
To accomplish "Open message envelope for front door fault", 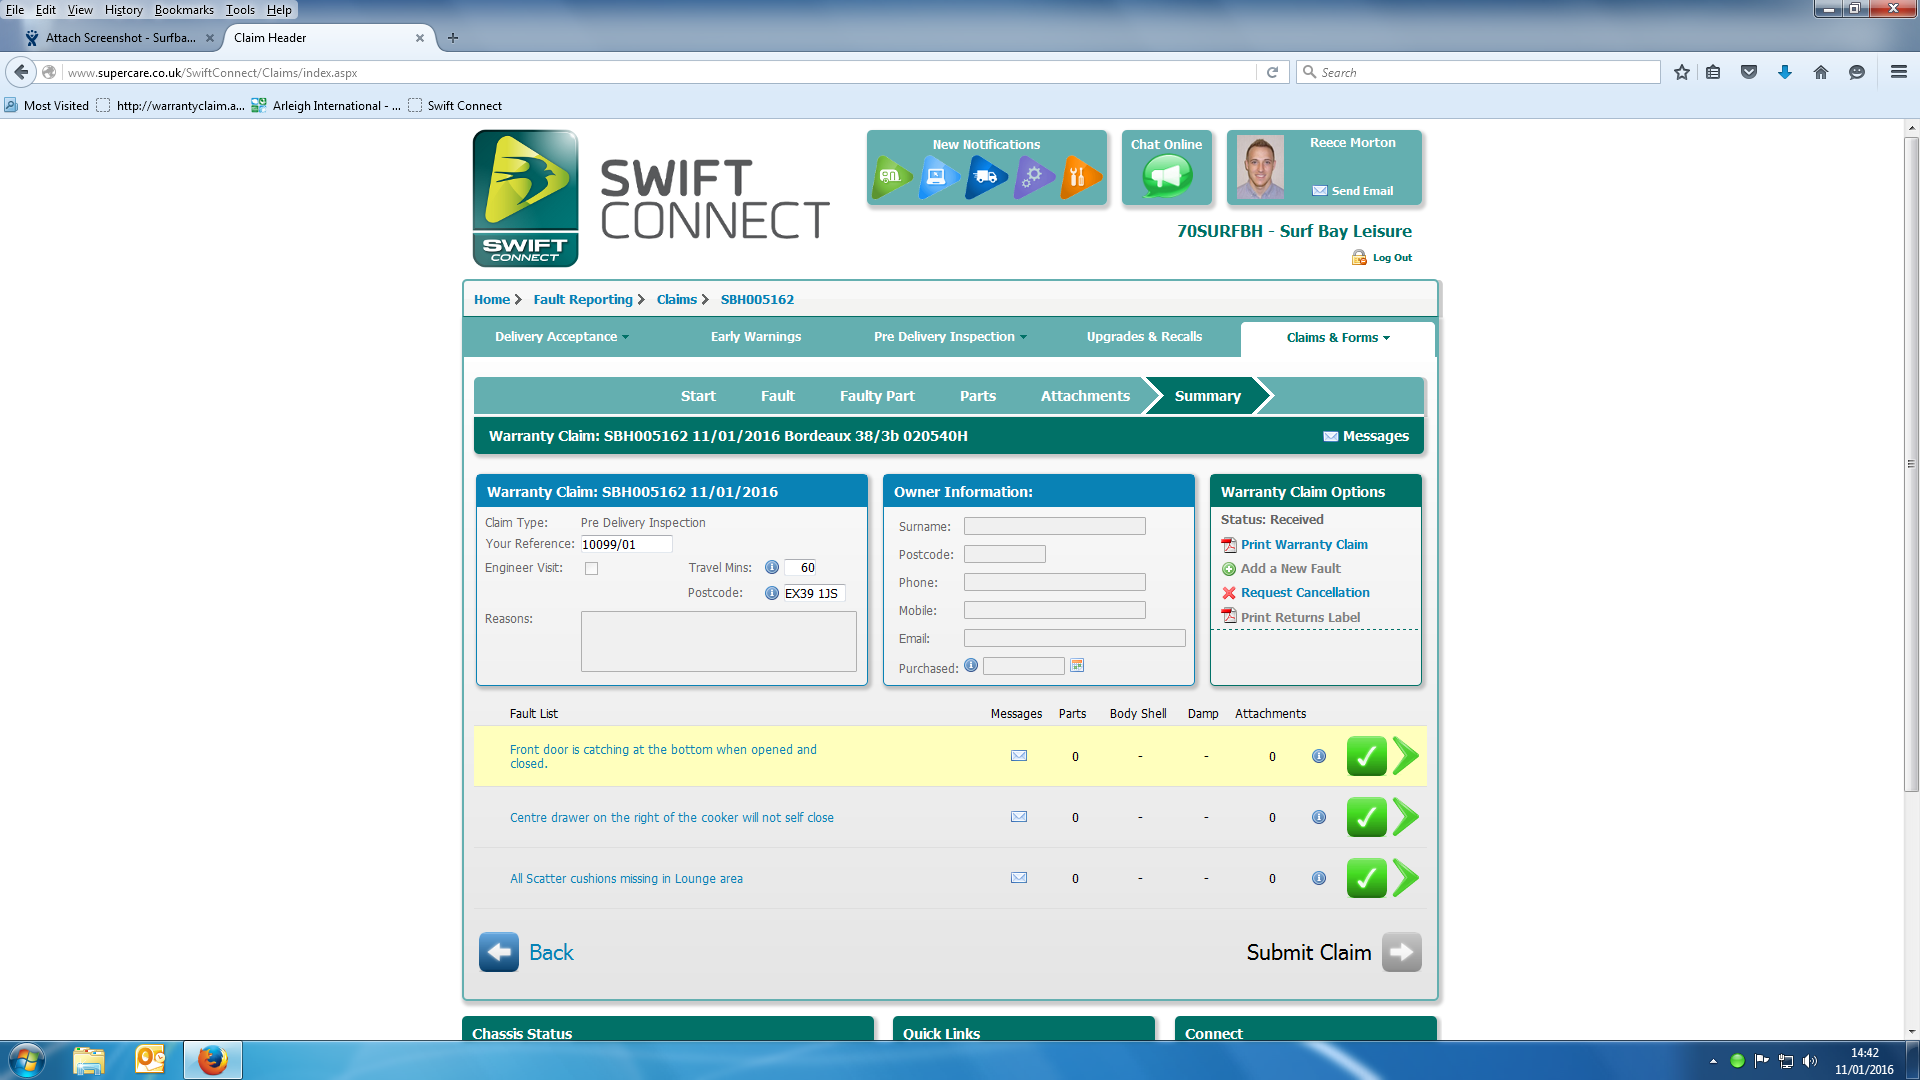I will (x=1019, y=756).
